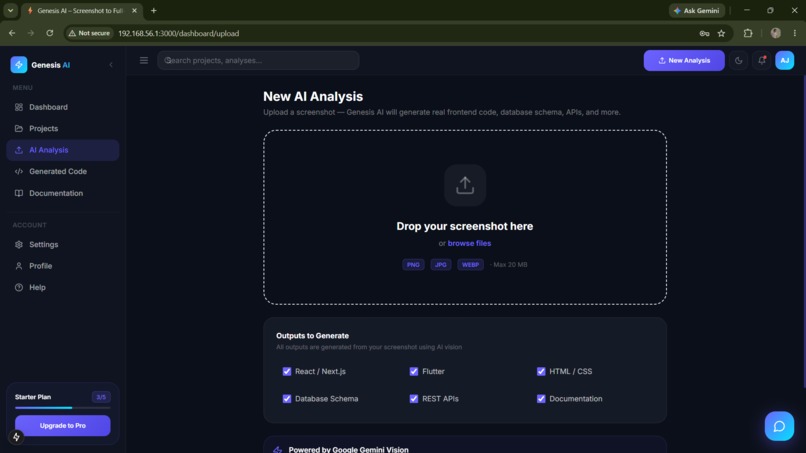The height and width of the screenshot is (453, 806).
Task: Open the AJ user avatar menu
Action: (784, 60)
